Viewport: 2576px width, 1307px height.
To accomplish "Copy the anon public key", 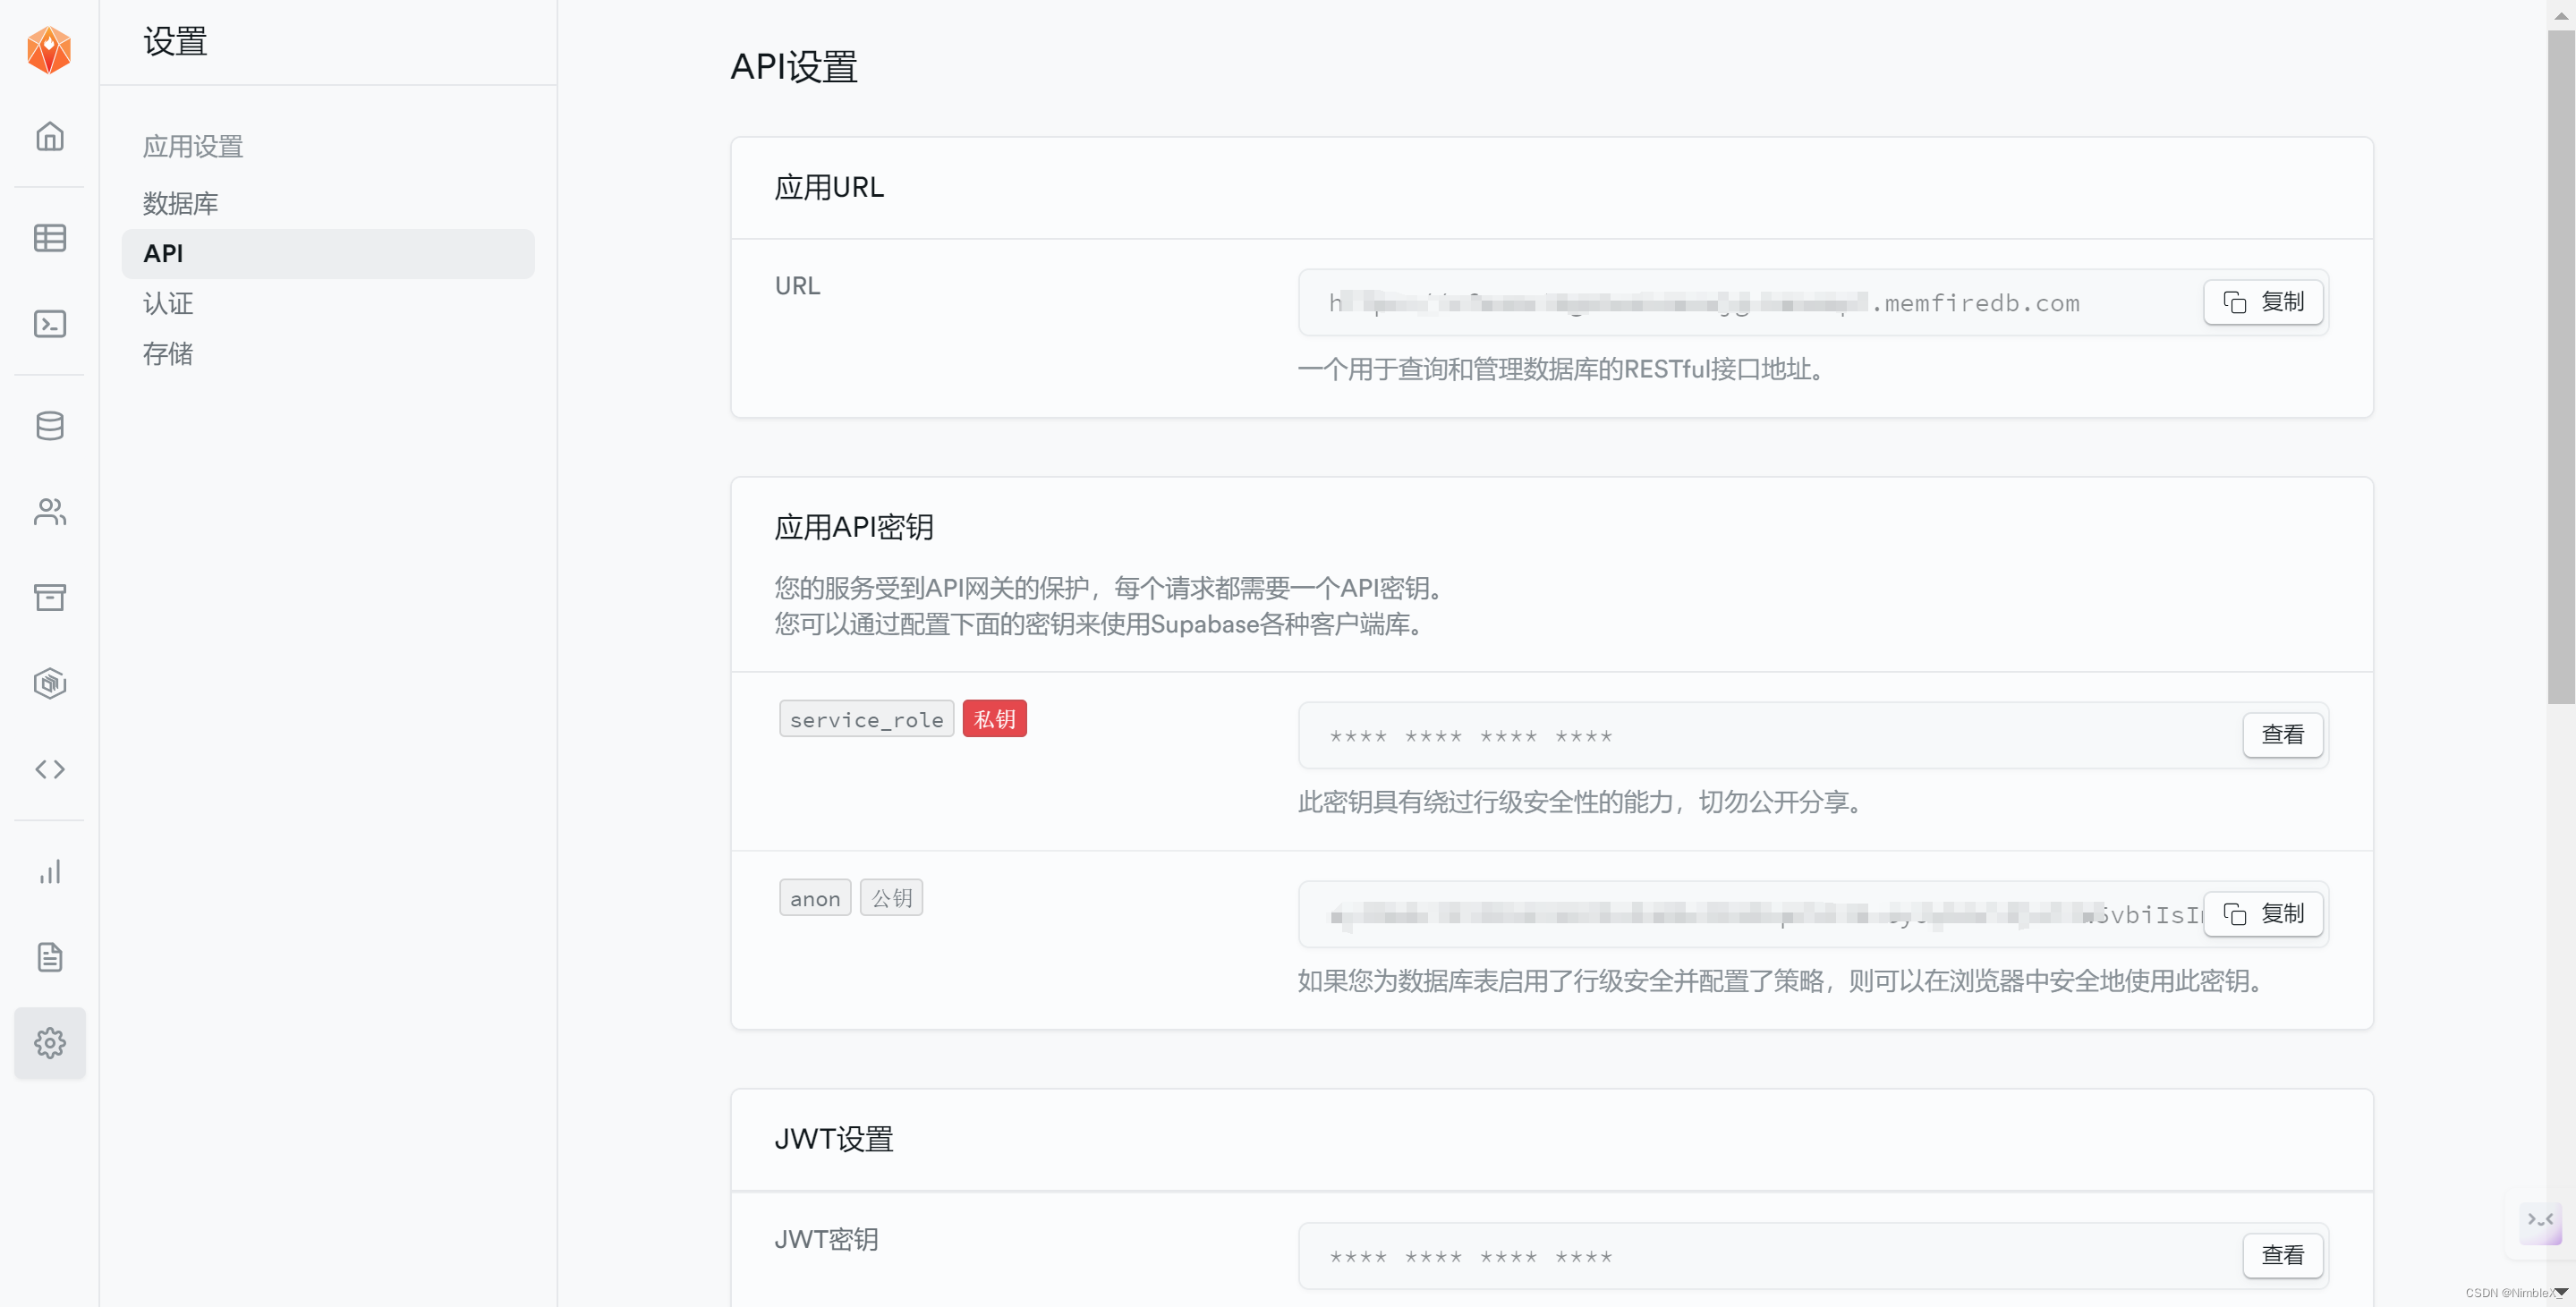I will [2263, 914].
